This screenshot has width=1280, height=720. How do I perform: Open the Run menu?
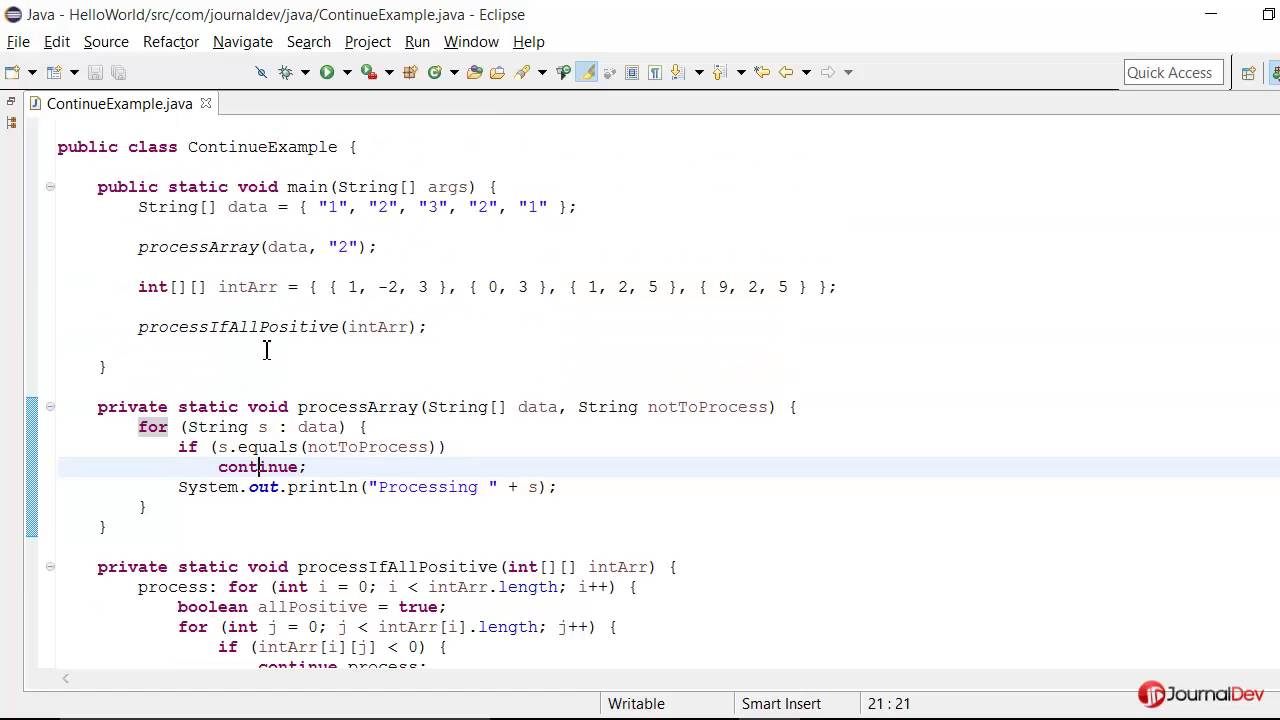pos(417,41)
